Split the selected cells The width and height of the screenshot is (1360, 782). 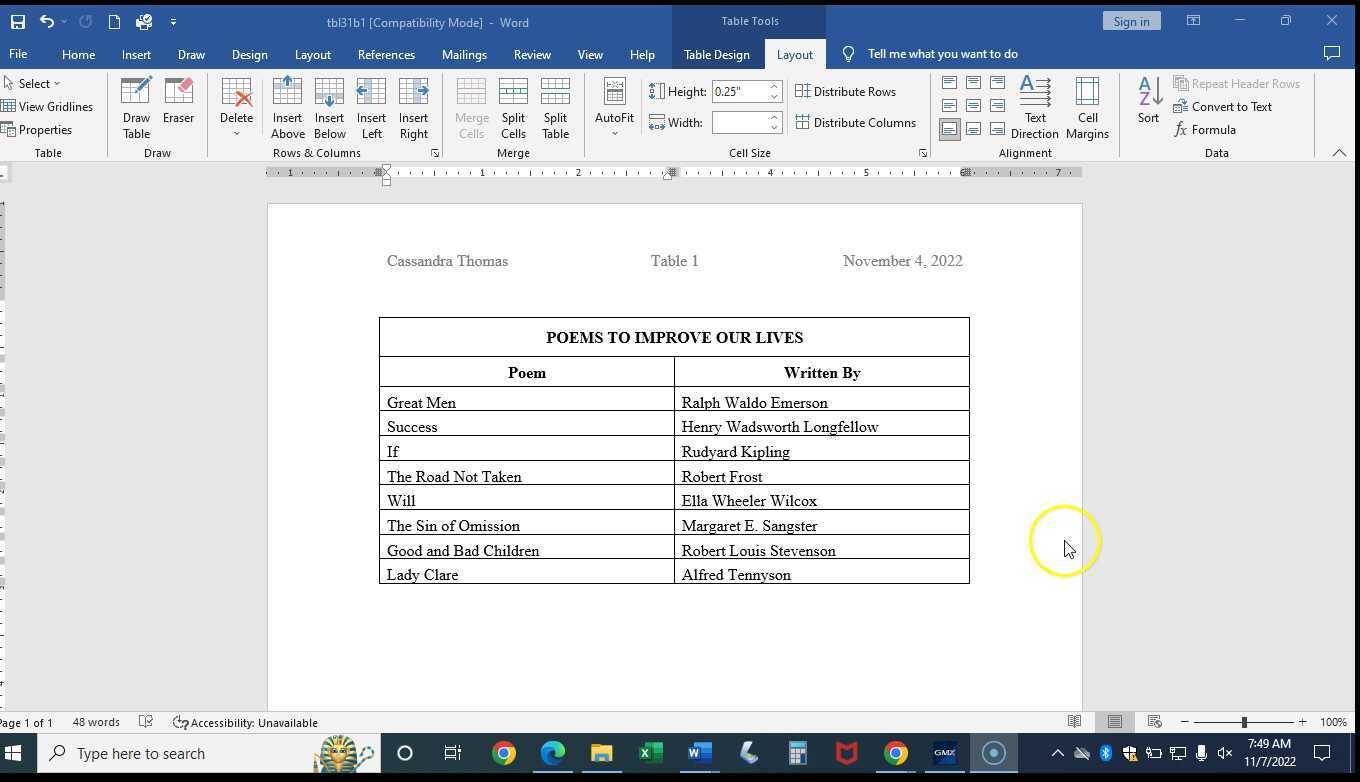(513, 107)
